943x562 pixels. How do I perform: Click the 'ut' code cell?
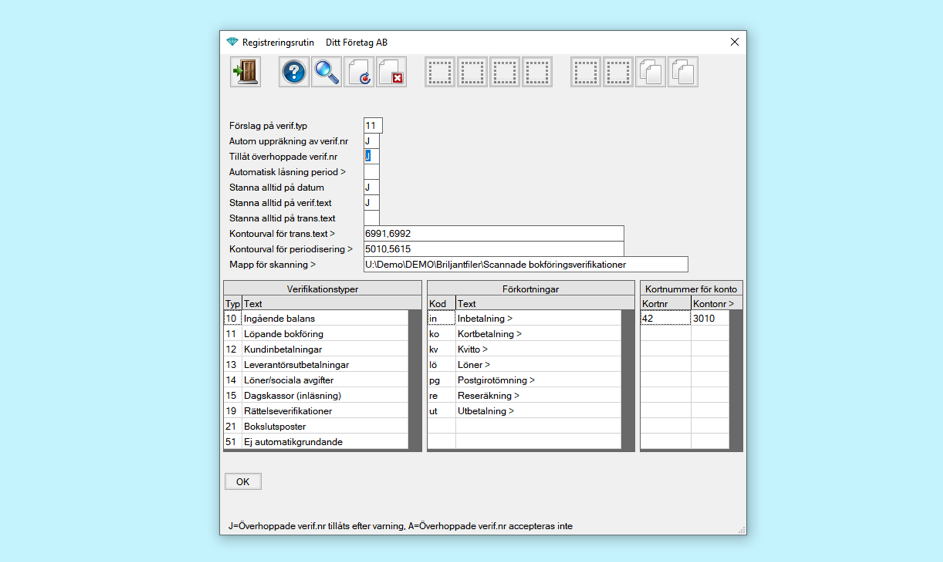(x=441, y=411)
